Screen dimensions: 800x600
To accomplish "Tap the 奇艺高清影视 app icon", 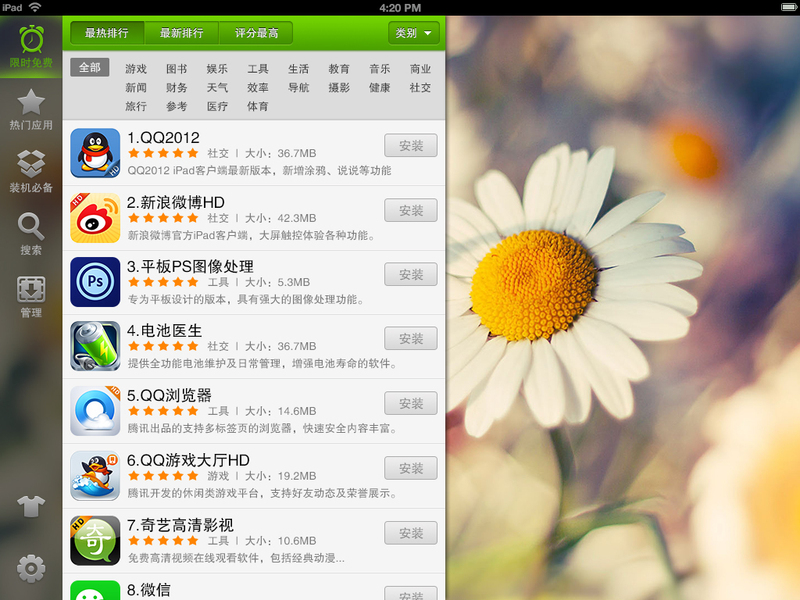I will 95,540.
